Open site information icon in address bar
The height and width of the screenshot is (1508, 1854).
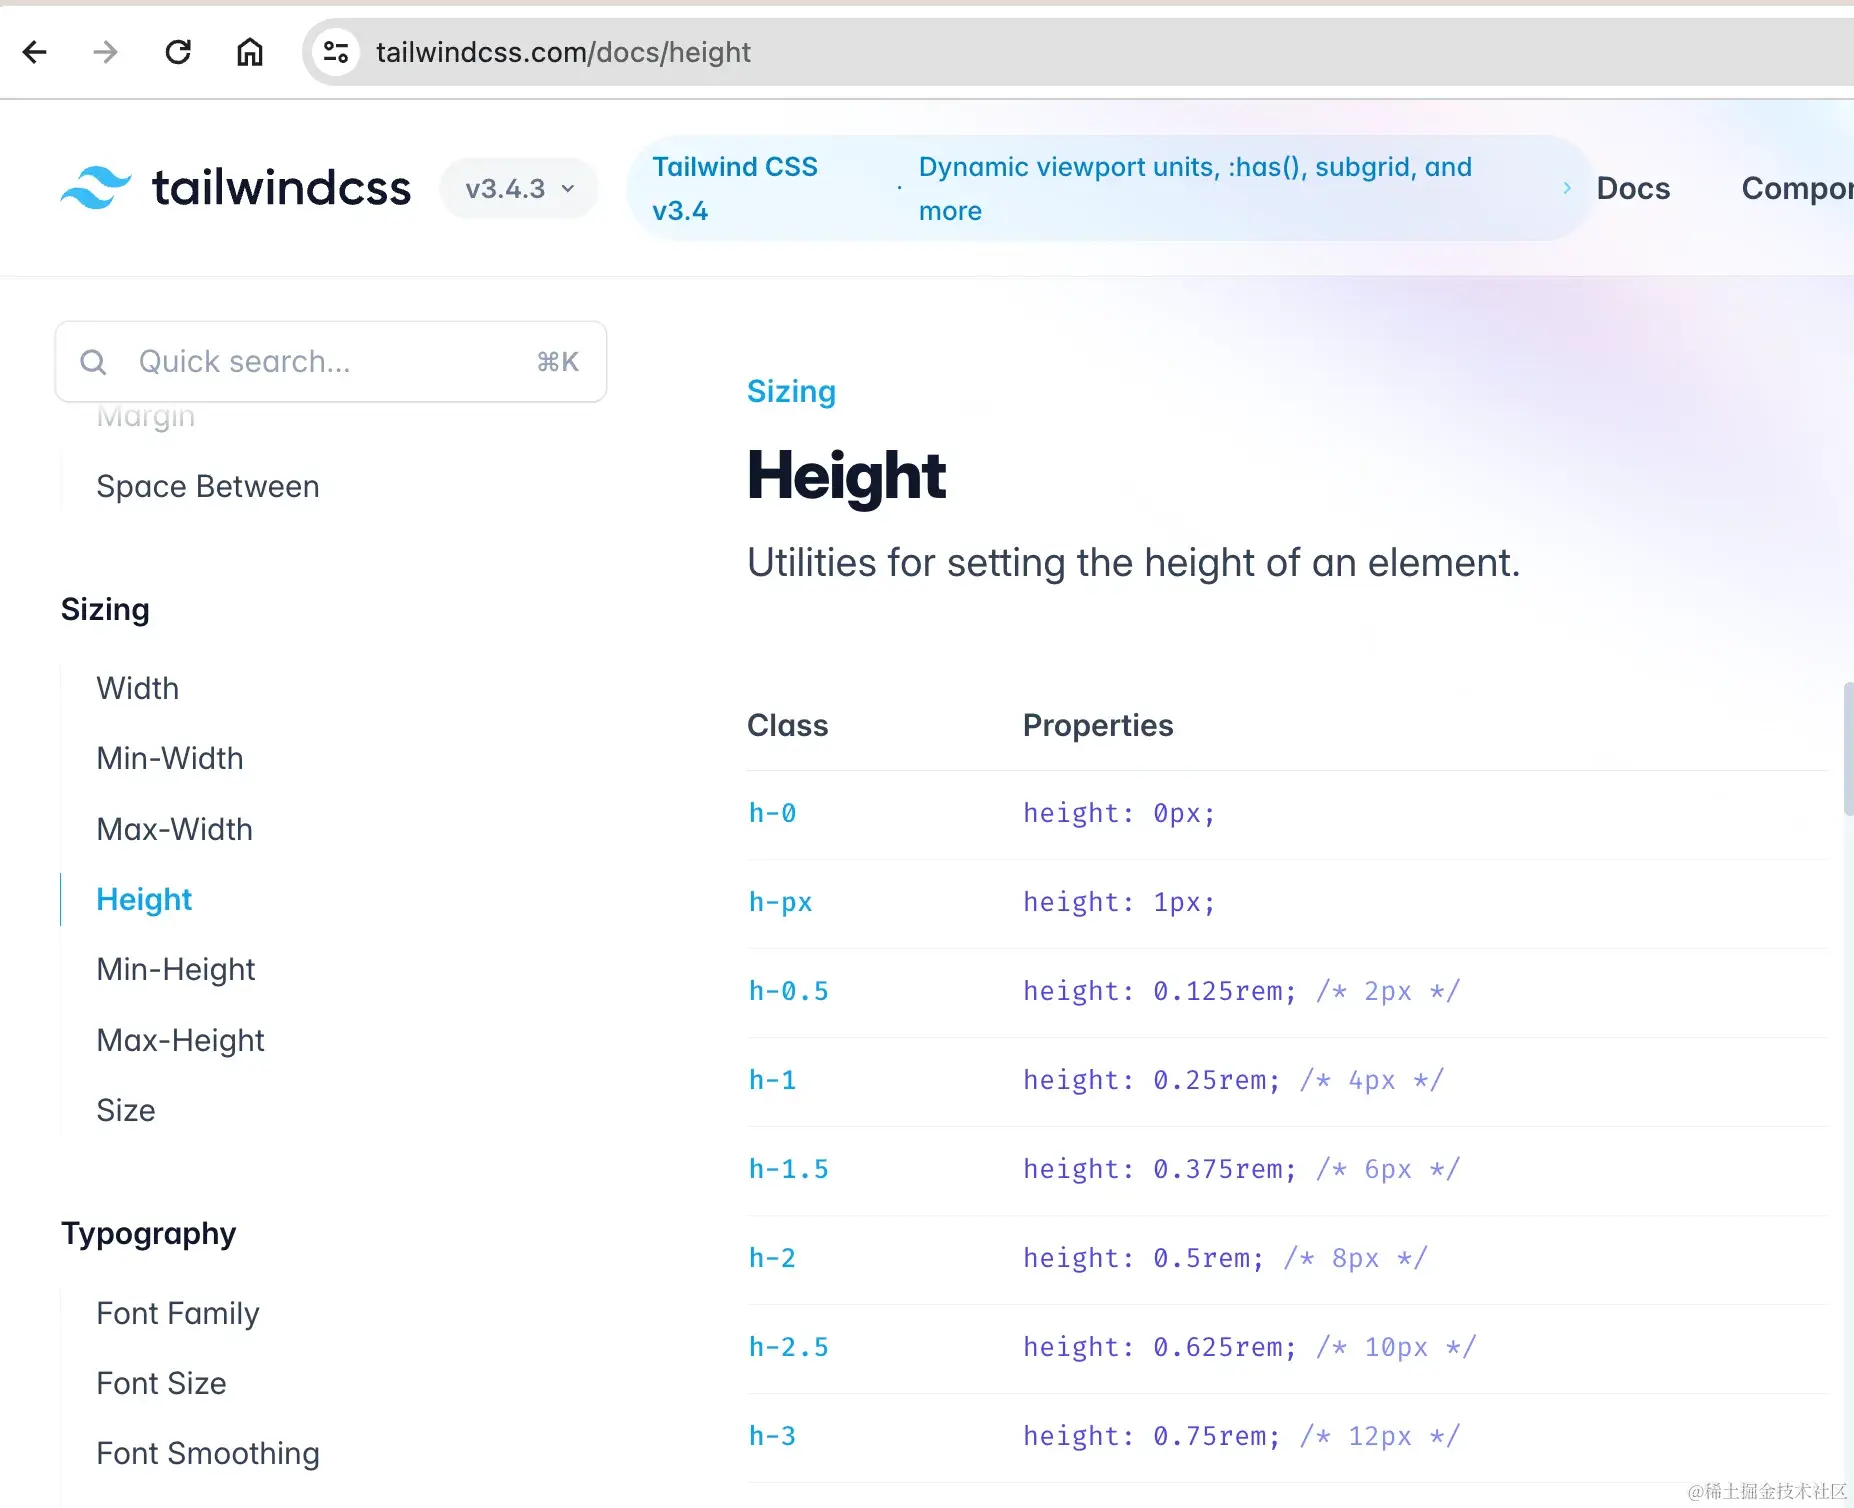coord(336,52)
